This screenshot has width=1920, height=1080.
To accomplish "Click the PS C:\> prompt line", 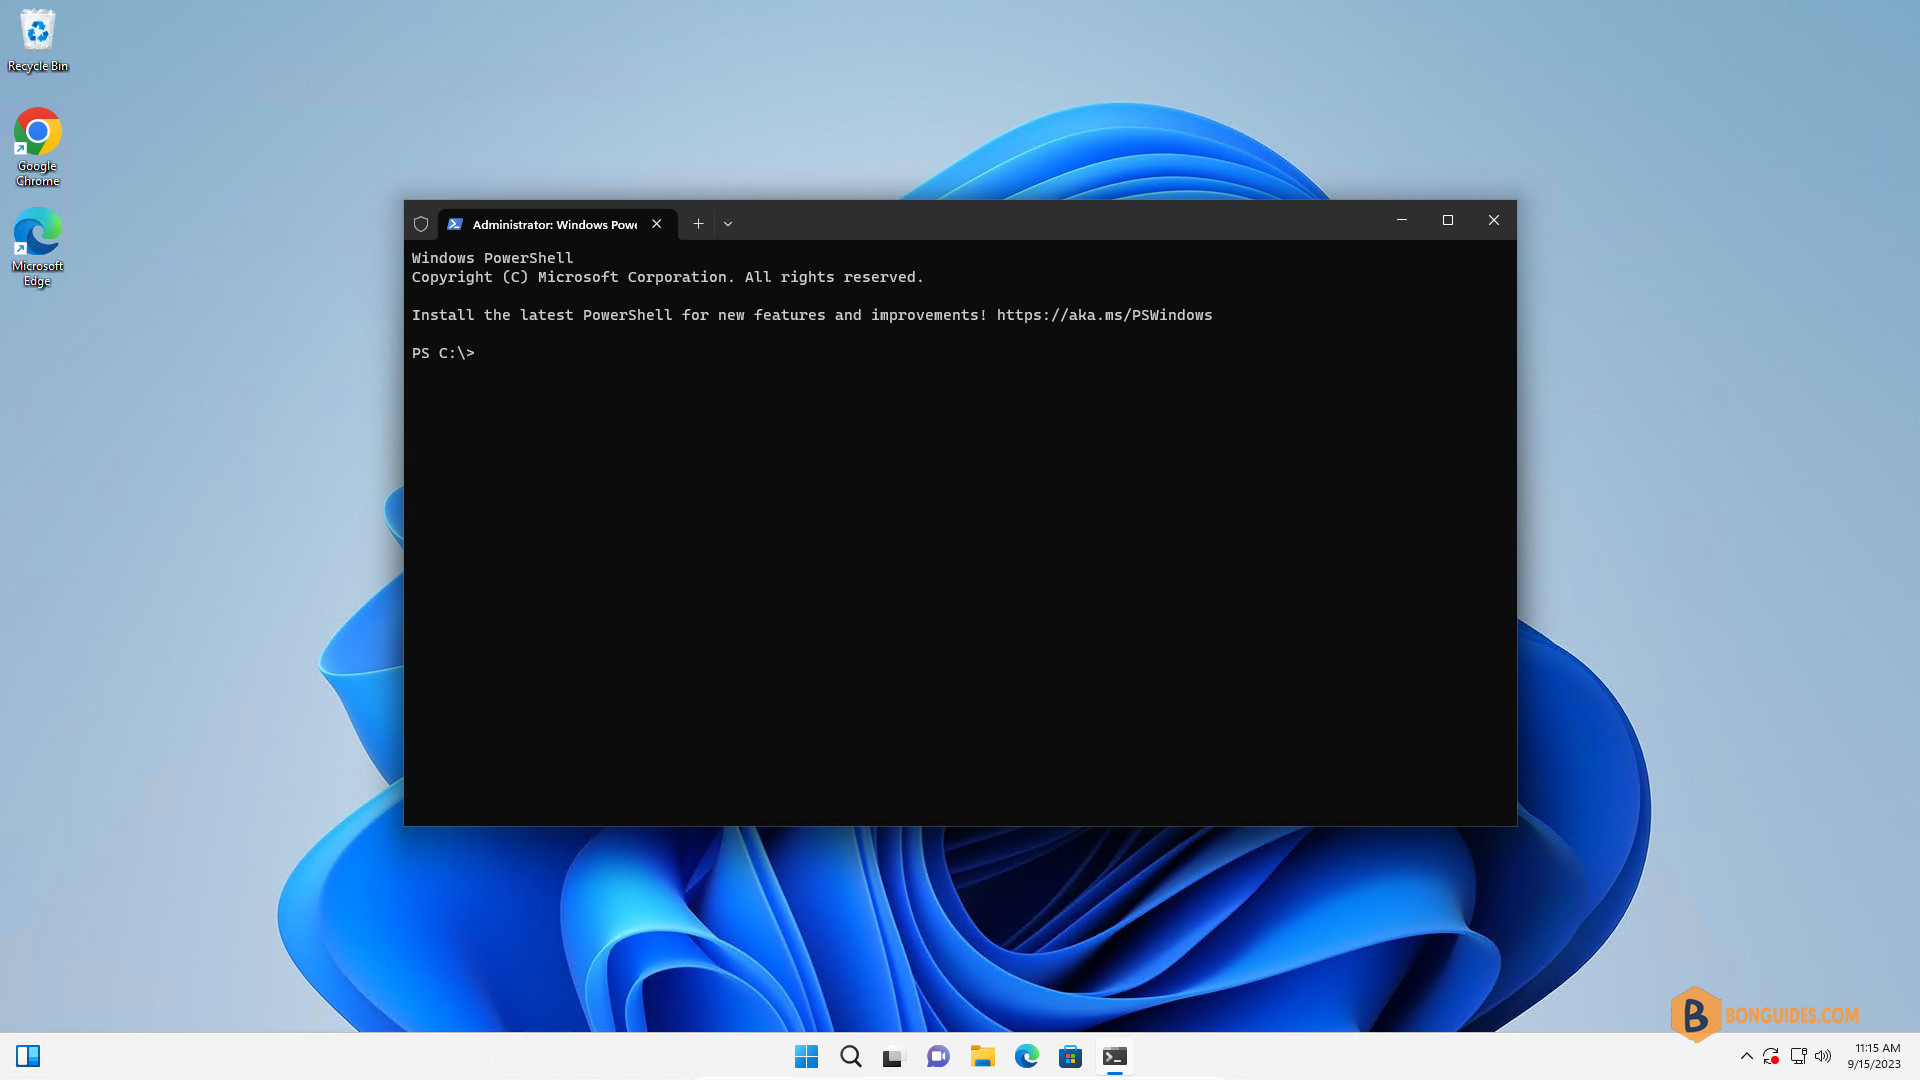I will pyautogui.click(x=443, y=353).
